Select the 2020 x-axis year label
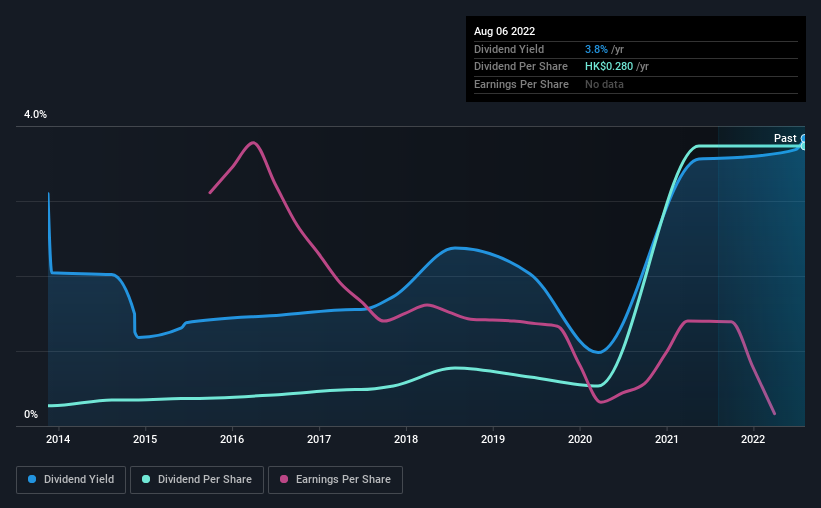Viewport: 821px width, 508px height. [x=581, y=439]
